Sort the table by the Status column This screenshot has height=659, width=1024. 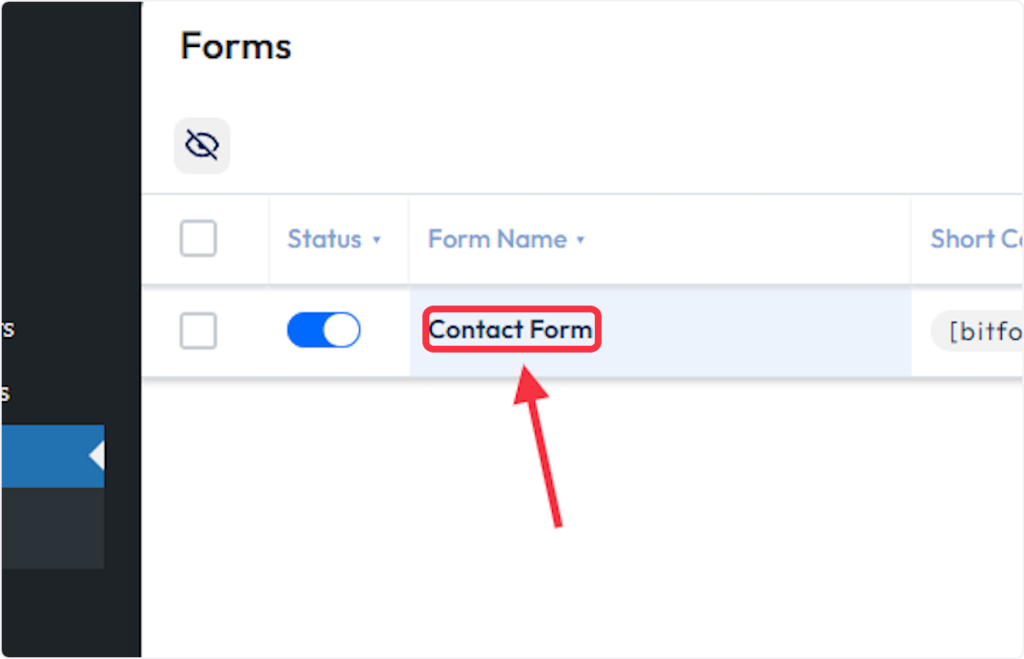324,240
